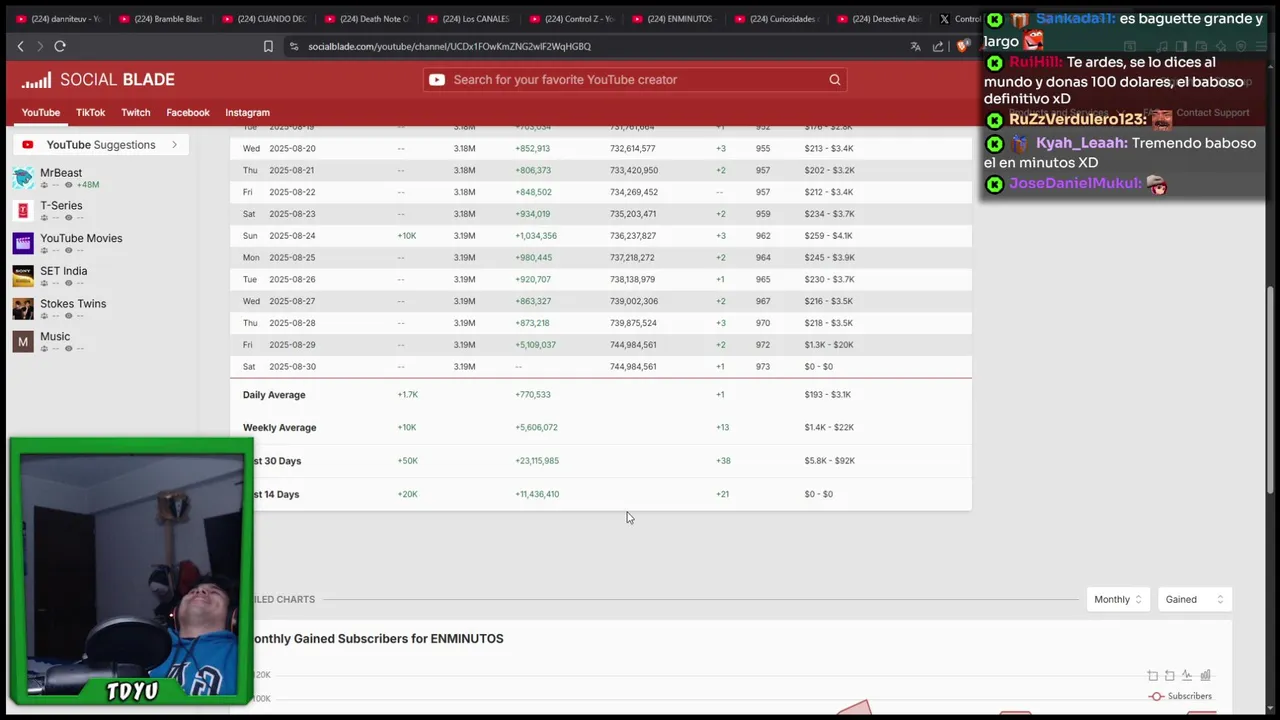Viewport: 1280px width, 720px height.
Task: Open Music in suggestions list
Action: click(55, 337)
